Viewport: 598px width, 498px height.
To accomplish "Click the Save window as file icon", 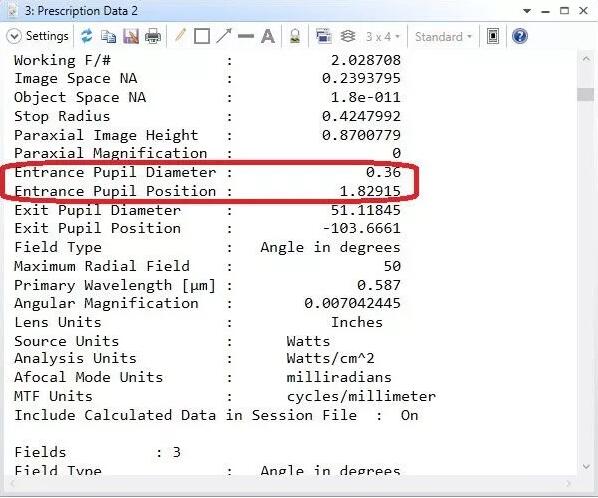I will click(x=131, y=37).
